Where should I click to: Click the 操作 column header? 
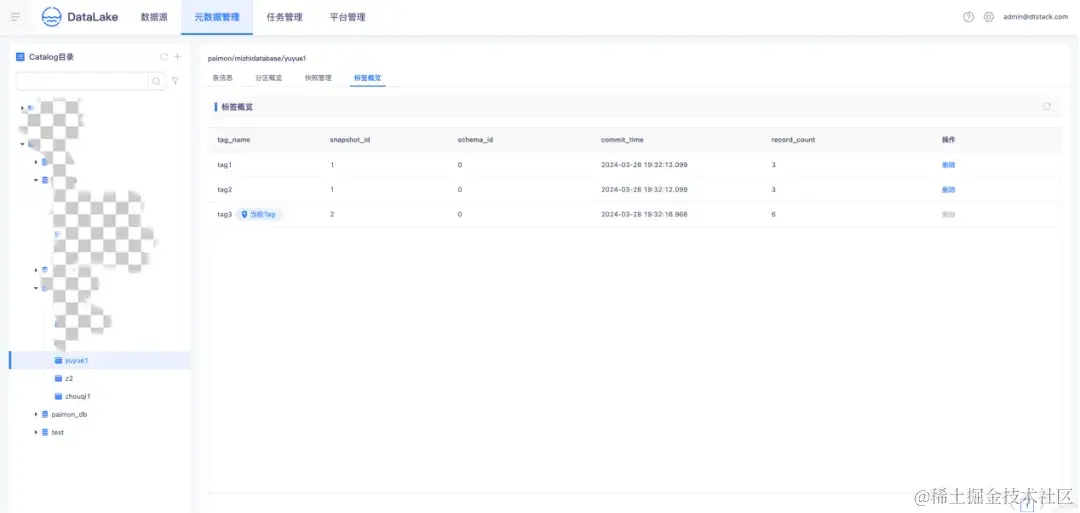click(x=948, y=140)
